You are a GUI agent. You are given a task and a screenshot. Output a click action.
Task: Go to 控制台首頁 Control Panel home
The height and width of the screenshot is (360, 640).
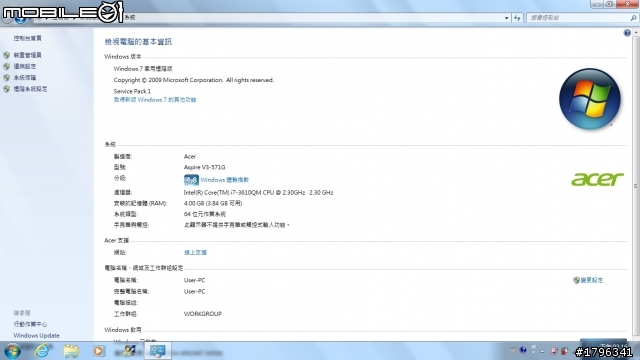point(27,38)
